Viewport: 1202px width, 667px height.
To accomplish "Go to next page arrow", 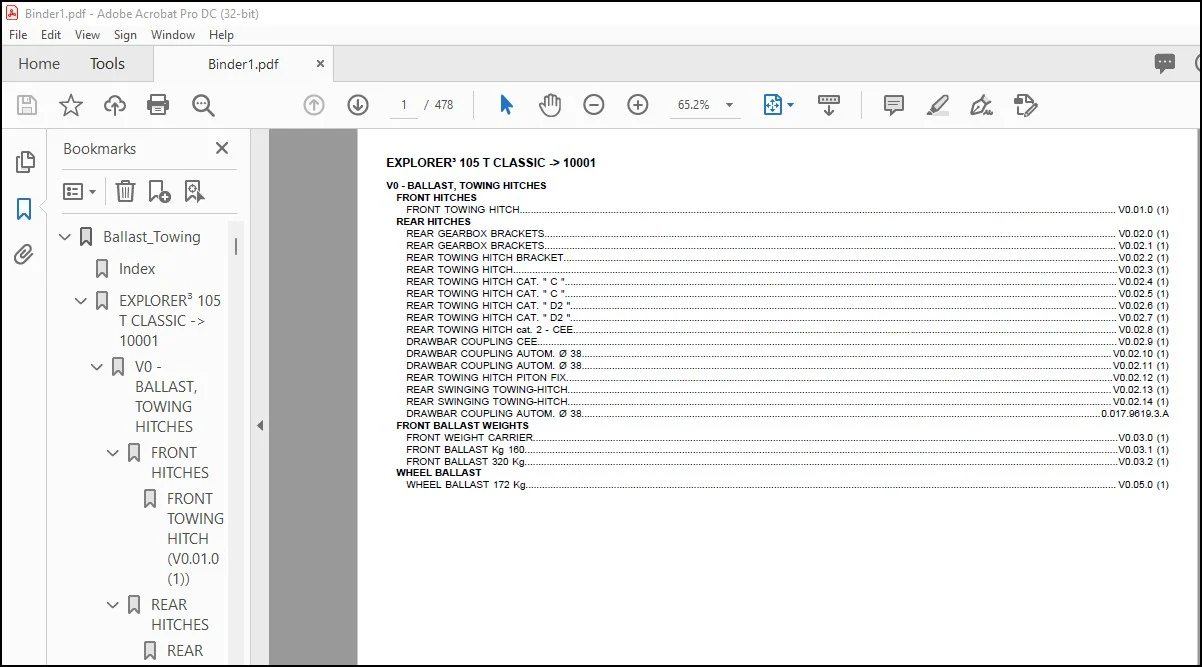I will point(358,105).
